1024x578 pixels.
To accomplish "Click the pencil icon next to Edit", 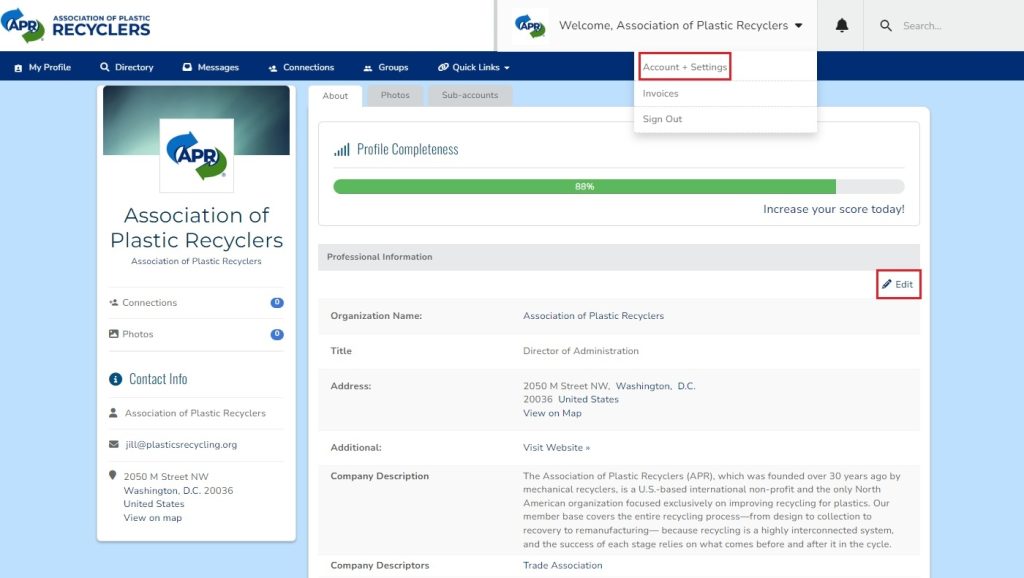I will point(886,284).
